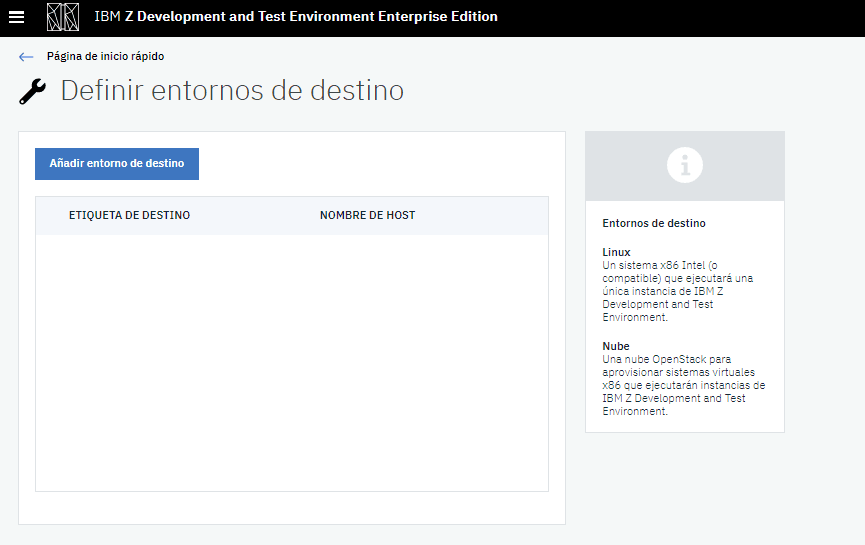This screenshot has width=865, height=545.
Task: Click the Definir entornos de destino heading
Action: (232, 91)
